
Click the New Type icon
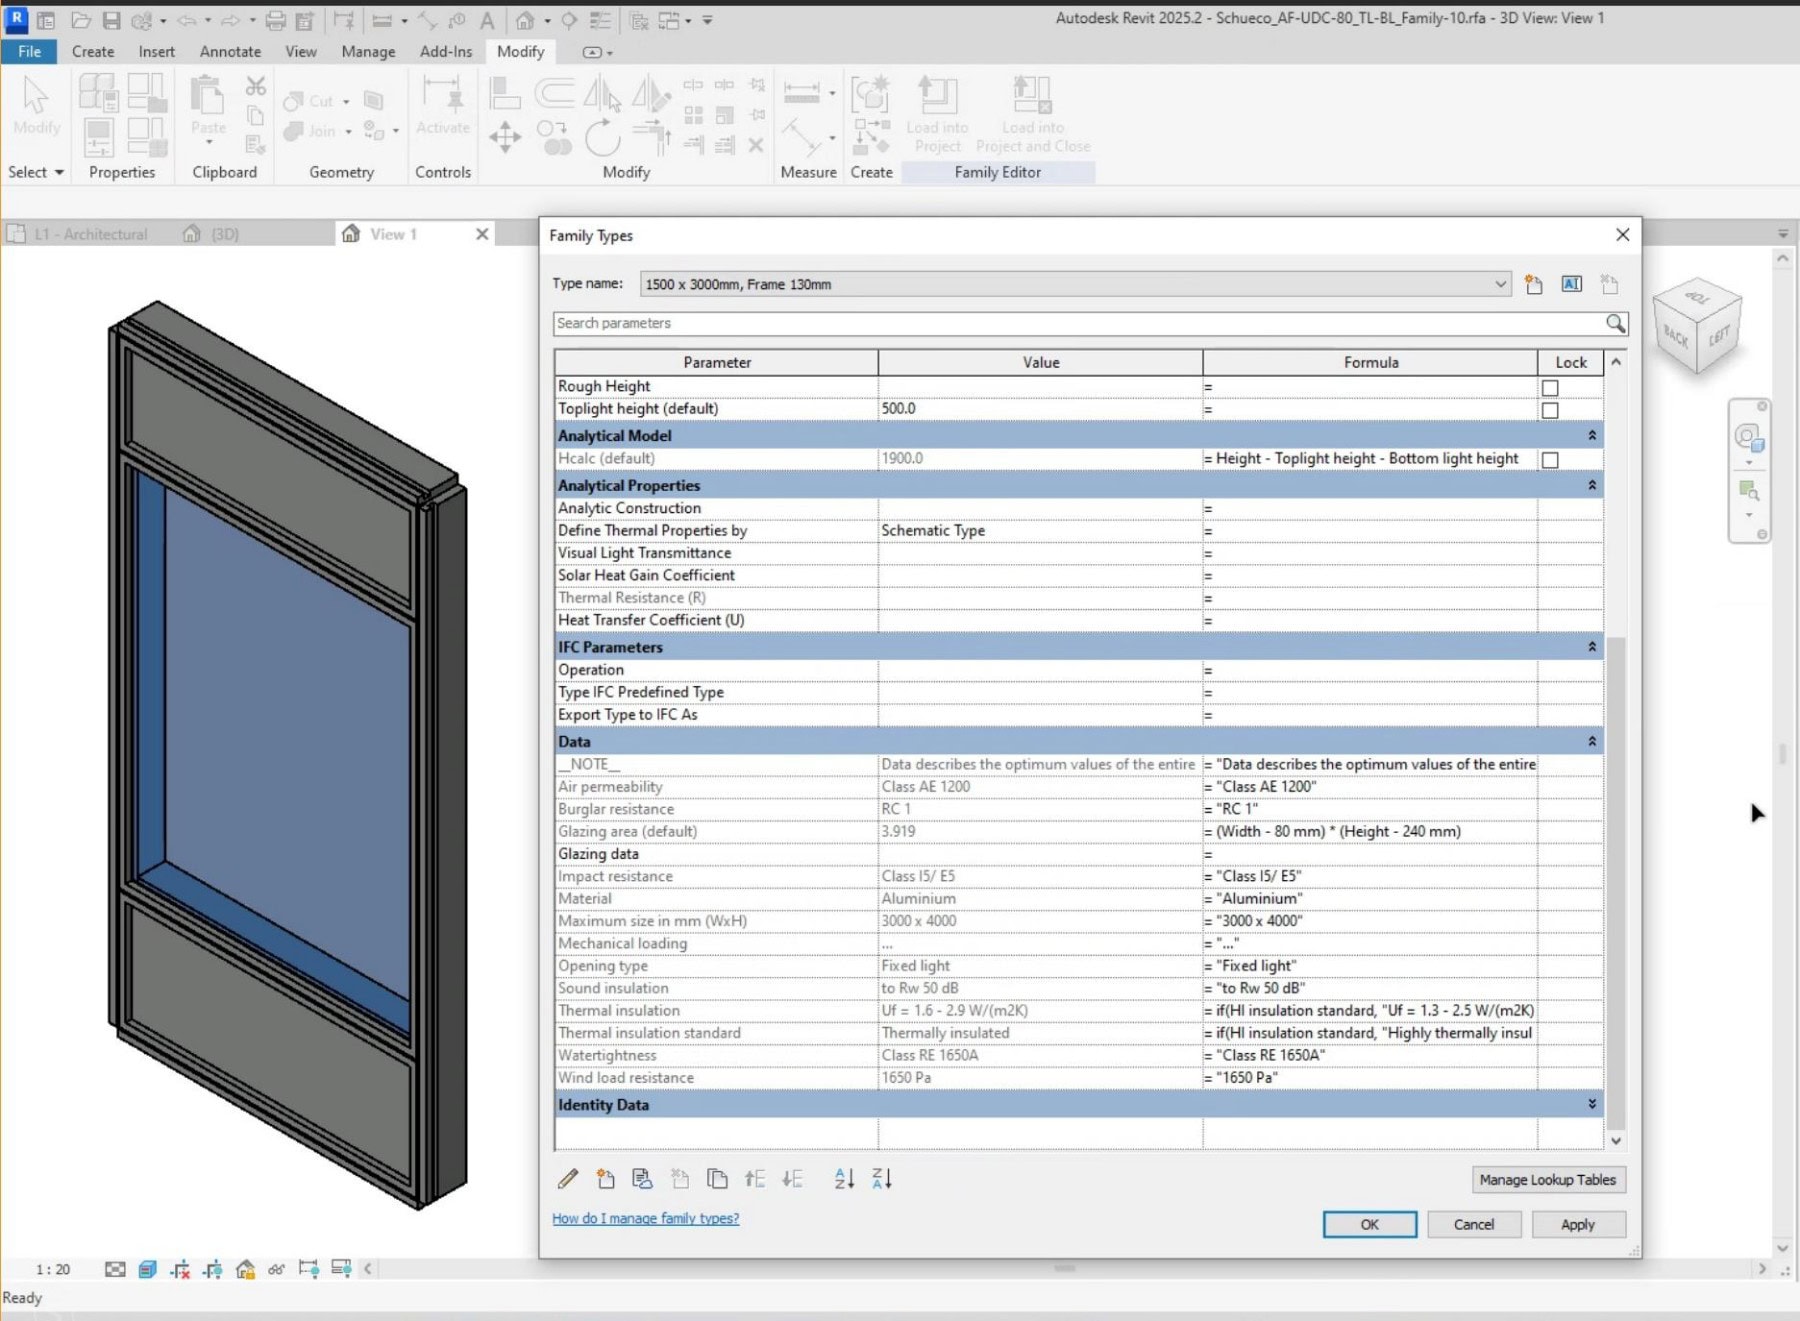point(1534,284)
